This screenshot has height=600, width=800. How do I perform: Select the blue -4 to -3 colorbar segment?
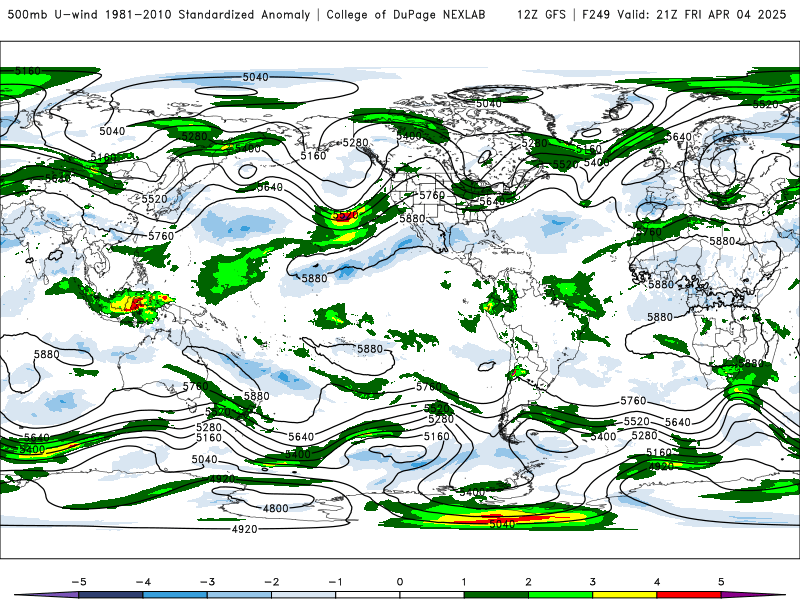(175, 595)
